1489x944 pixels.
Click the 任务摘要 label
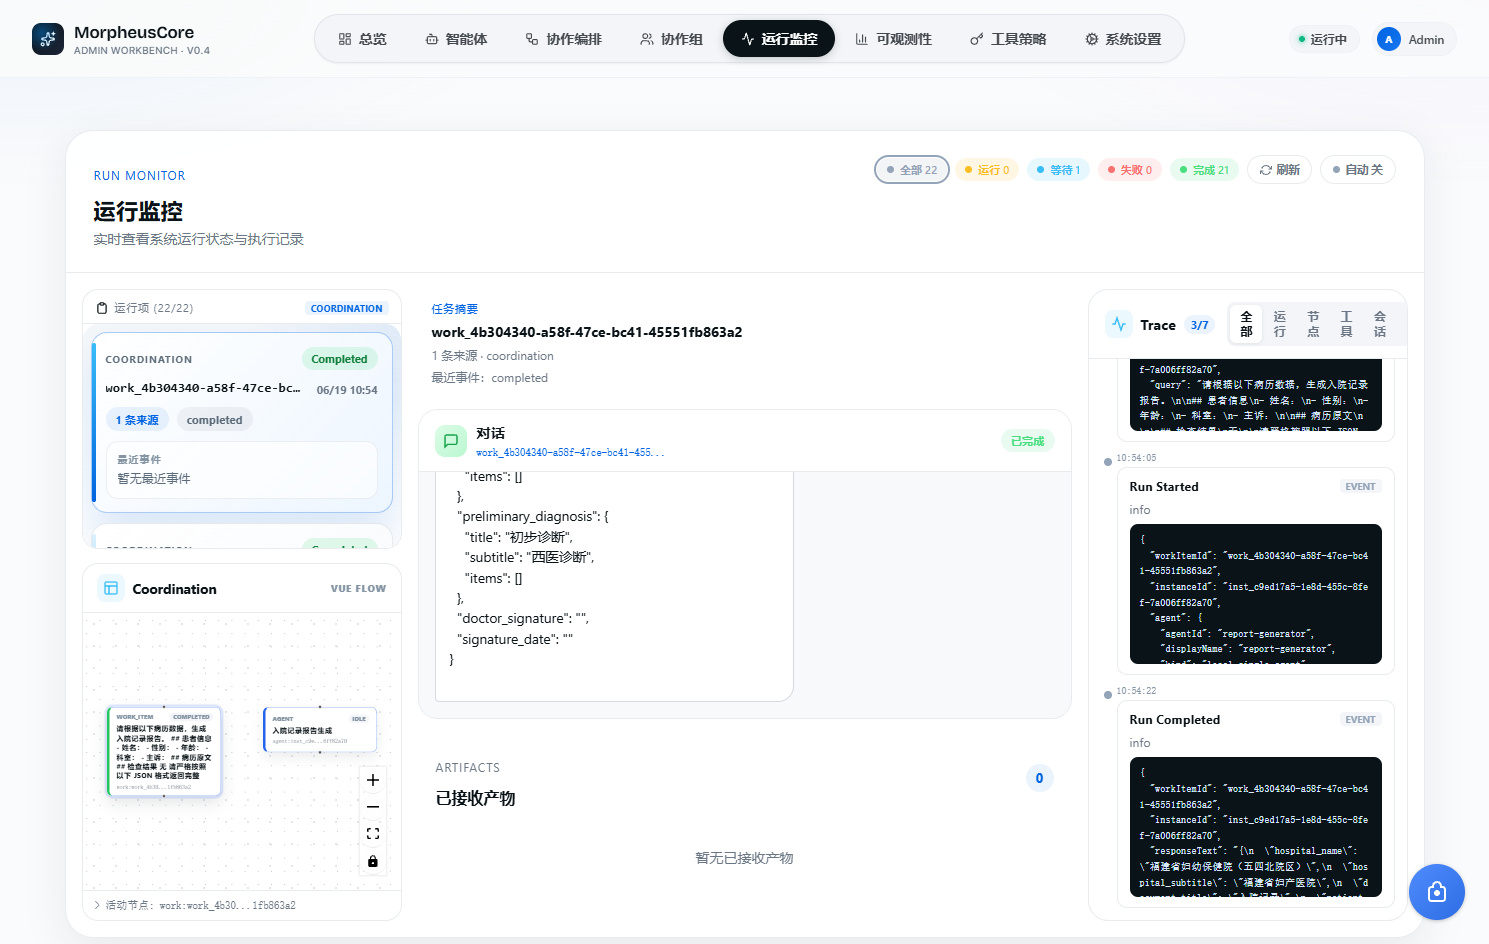[455, 309]
